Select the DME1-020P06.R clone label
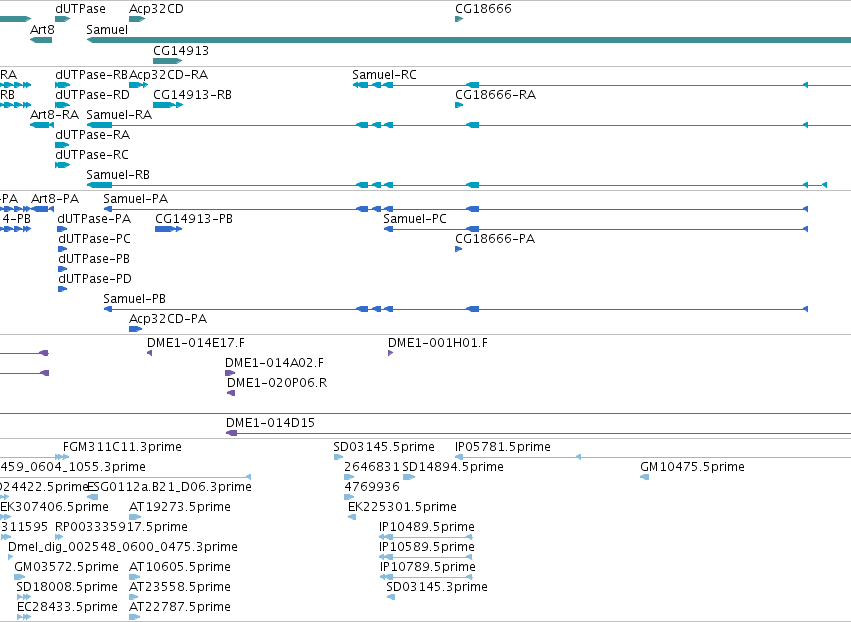Image resolution: width=851 pixels, height=622 pixels. tap(277, 383)
